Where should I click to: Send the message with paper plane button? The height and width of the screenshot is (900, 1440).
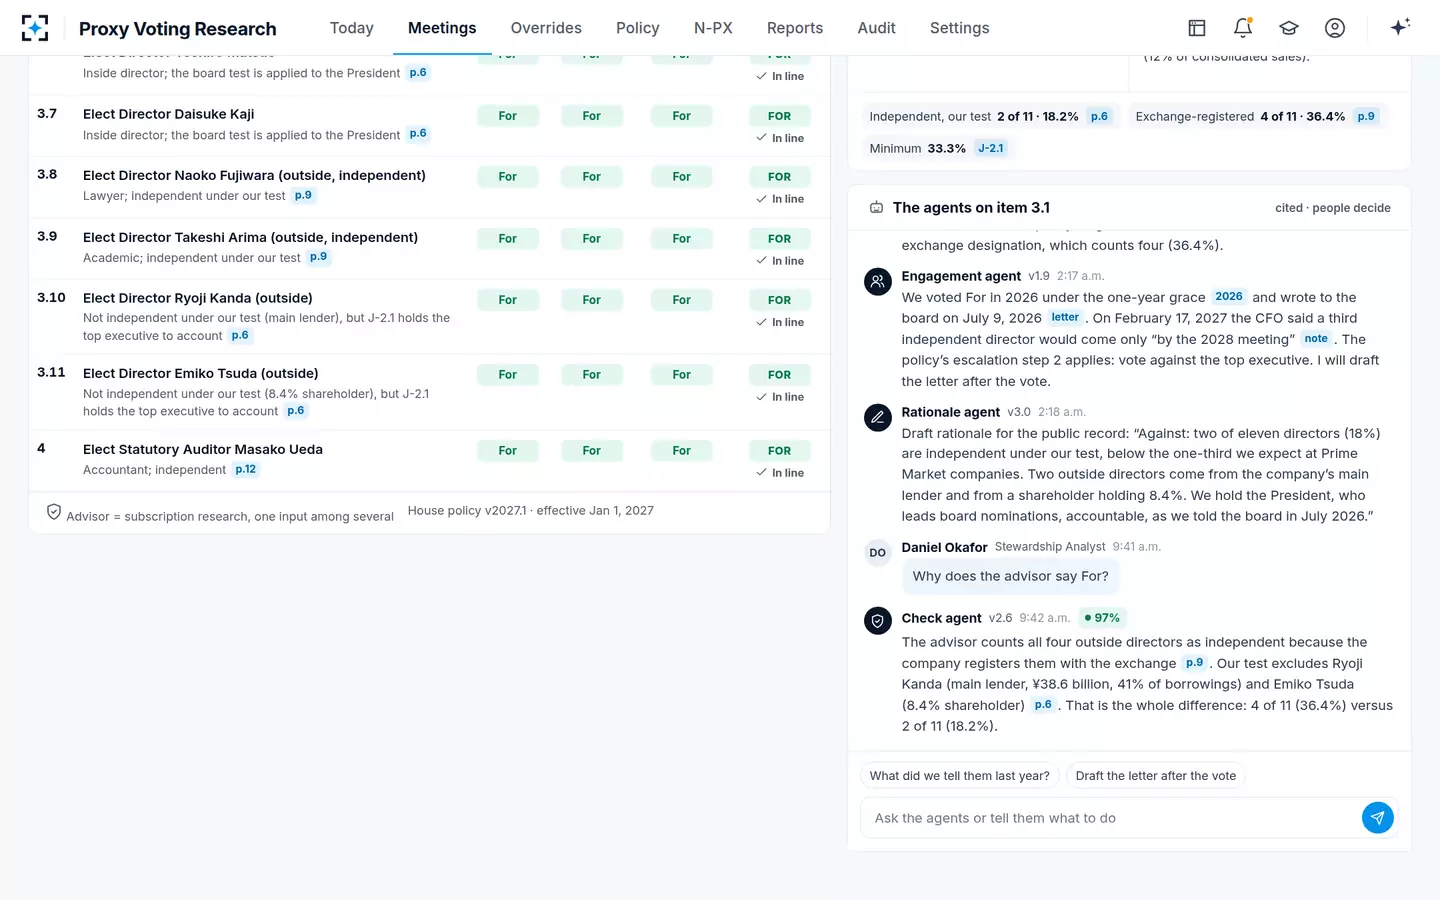1377,818
